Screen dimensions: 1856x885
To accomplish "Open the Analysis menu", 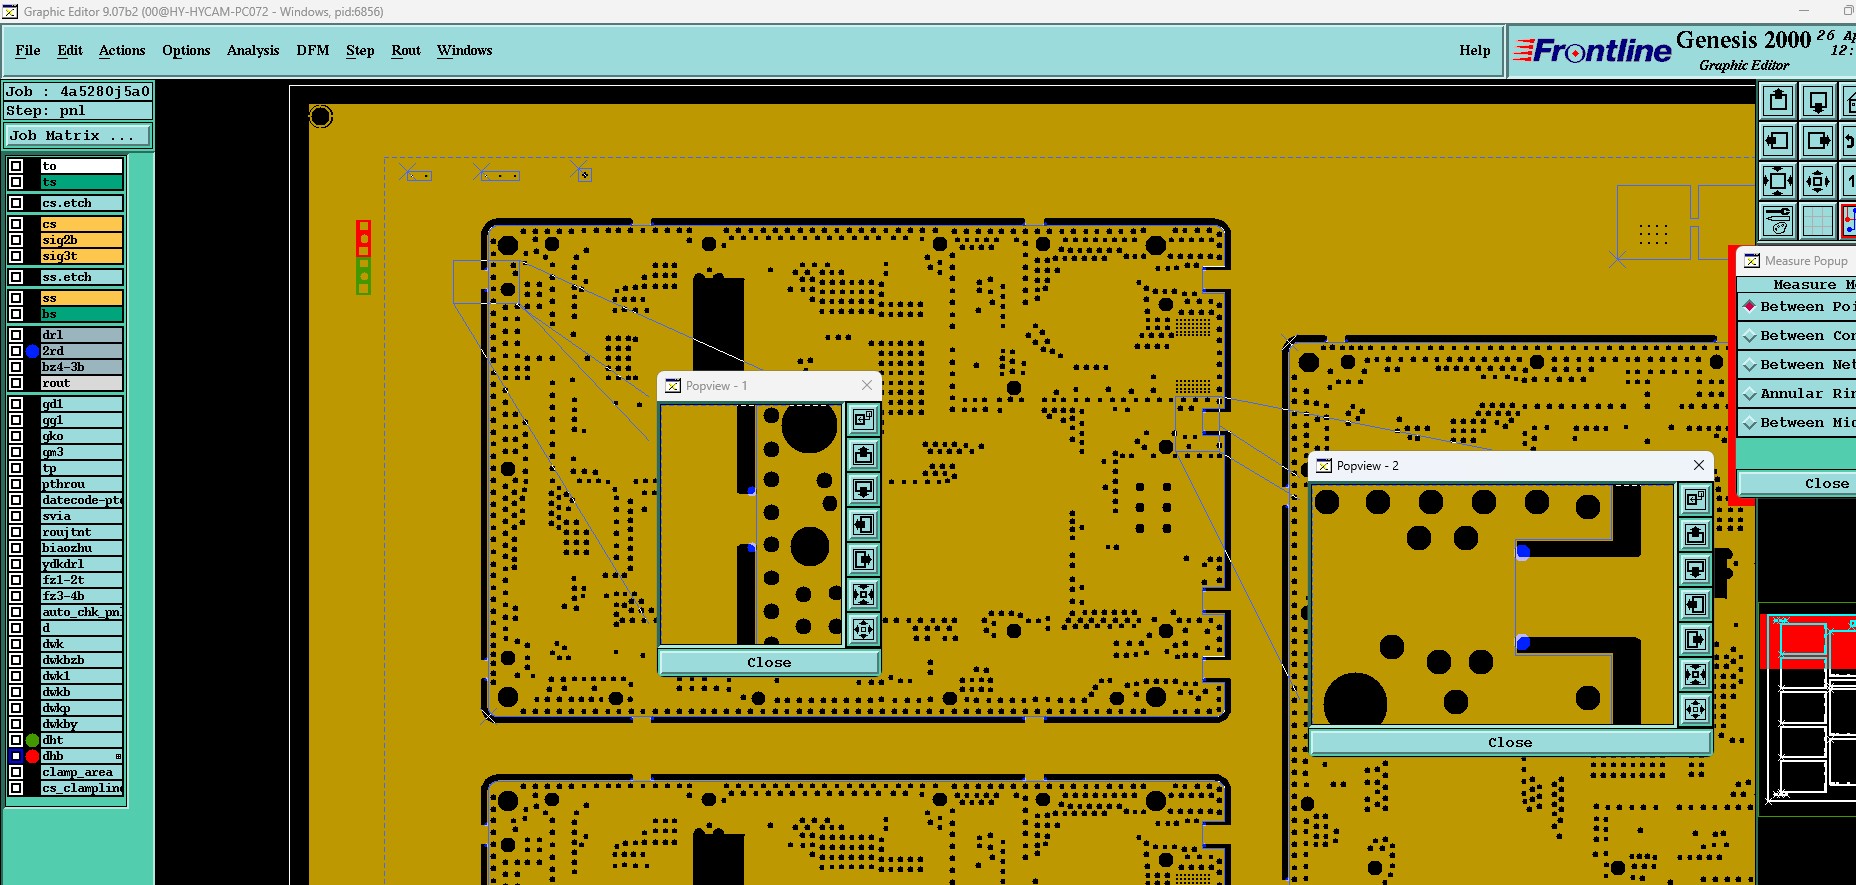I will [x=253, y=50].
